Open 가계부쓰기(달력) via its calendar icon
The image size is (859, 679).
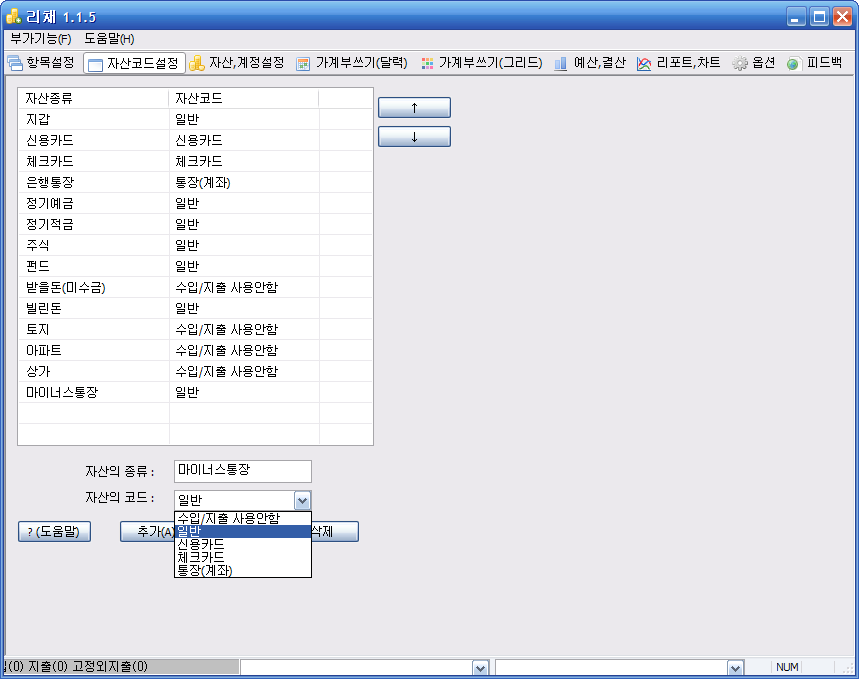(304, 63)
